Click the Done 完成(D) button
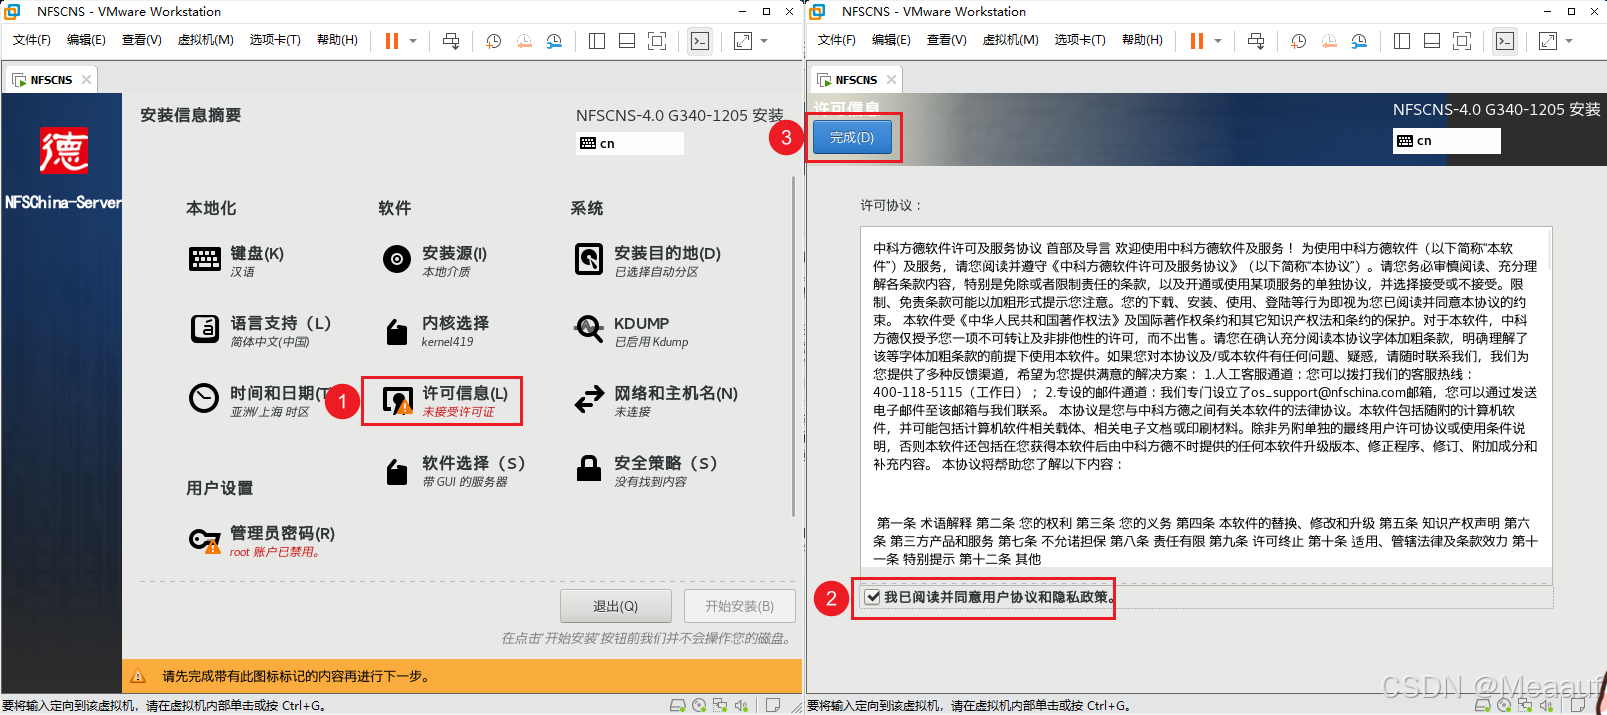This screenshot has width=1607, height=715. click(x=852, y=137)
